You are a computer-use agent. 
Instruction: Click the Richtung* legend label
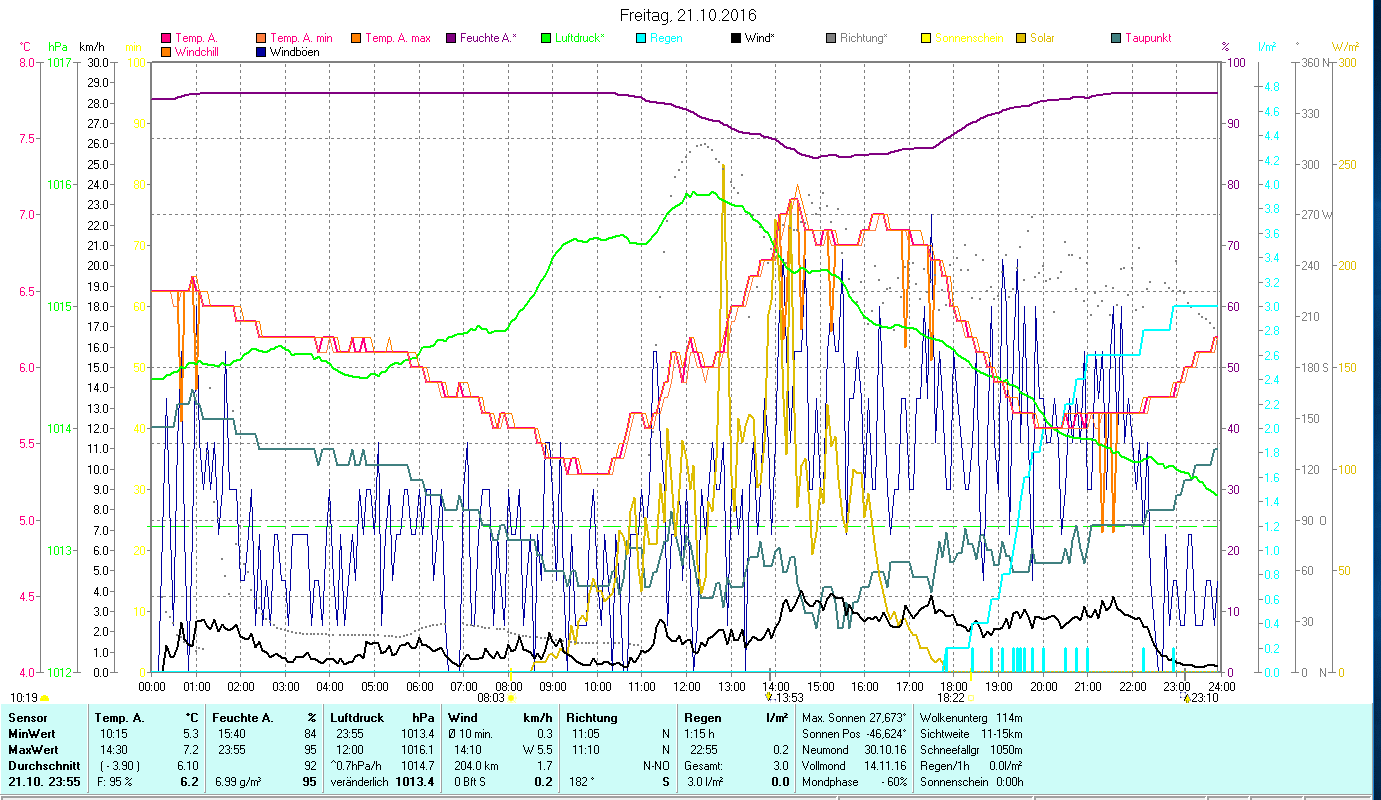pyautogui.click(x=863, y=39)
